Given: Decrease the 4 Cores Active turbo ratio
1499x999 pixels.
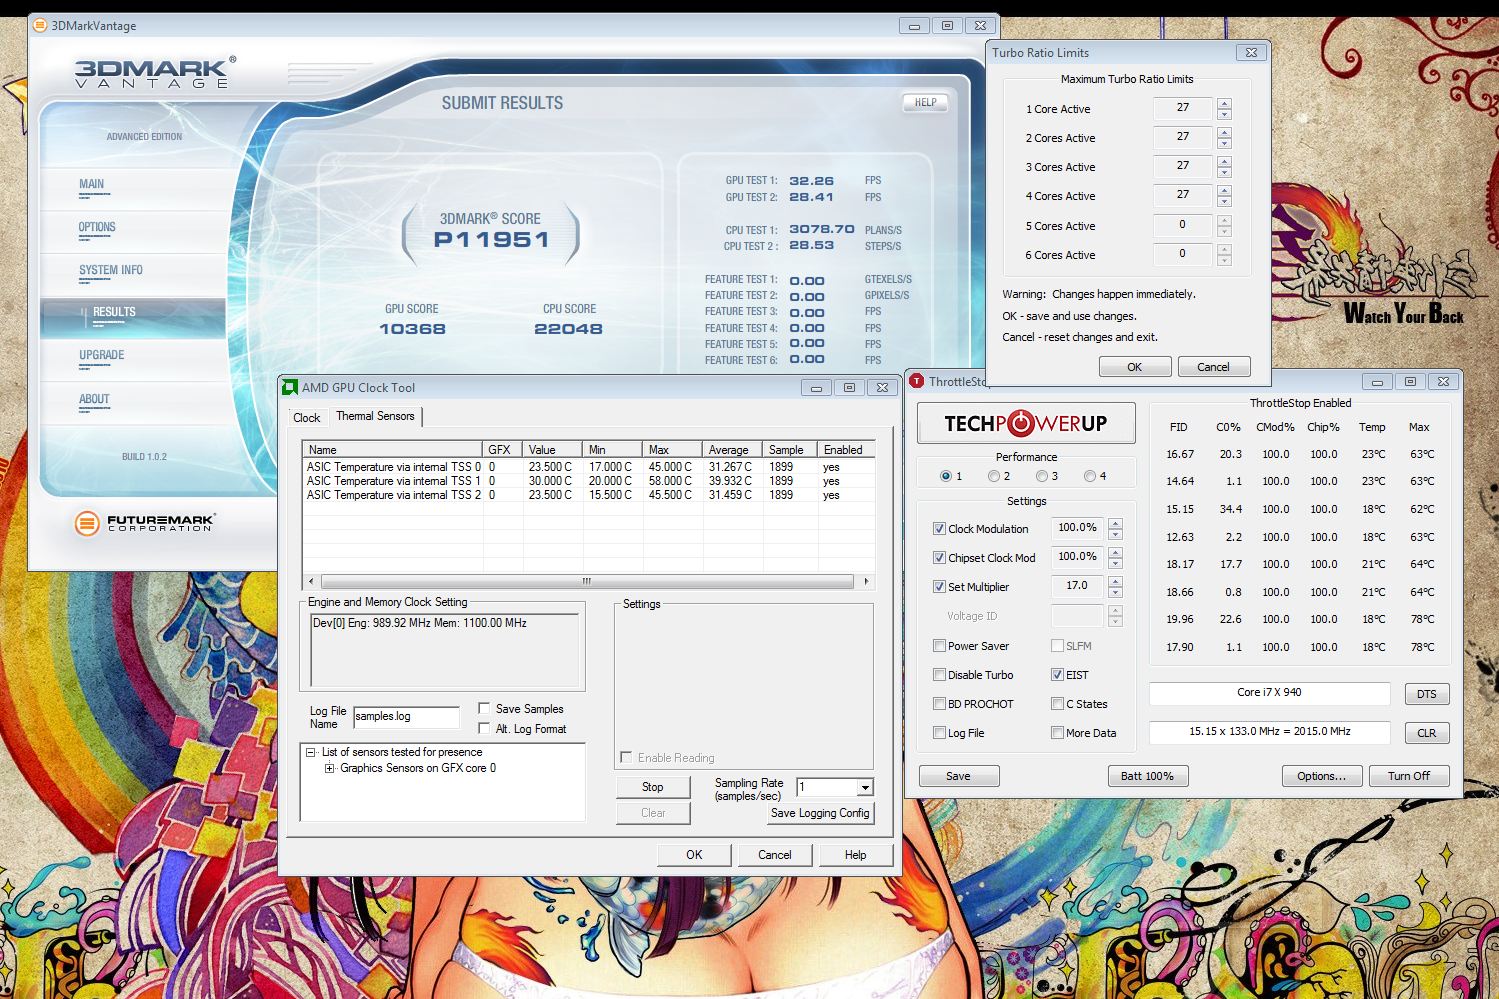Looking at the screenshot, I should tap(1224, 202).
